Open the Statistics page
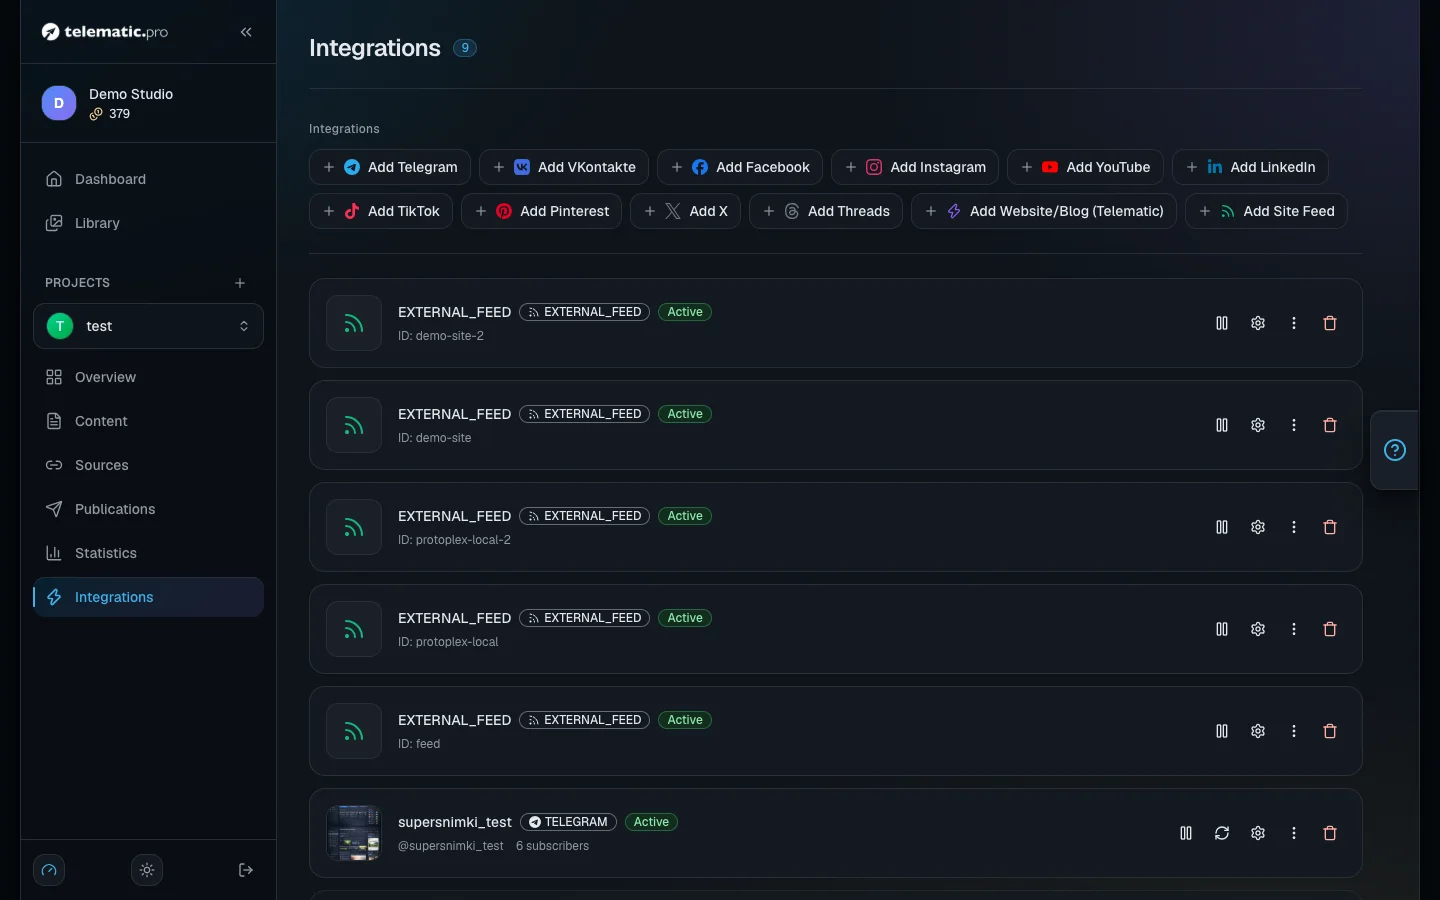This screenshot has width=1440, height=900. [148, 553]
